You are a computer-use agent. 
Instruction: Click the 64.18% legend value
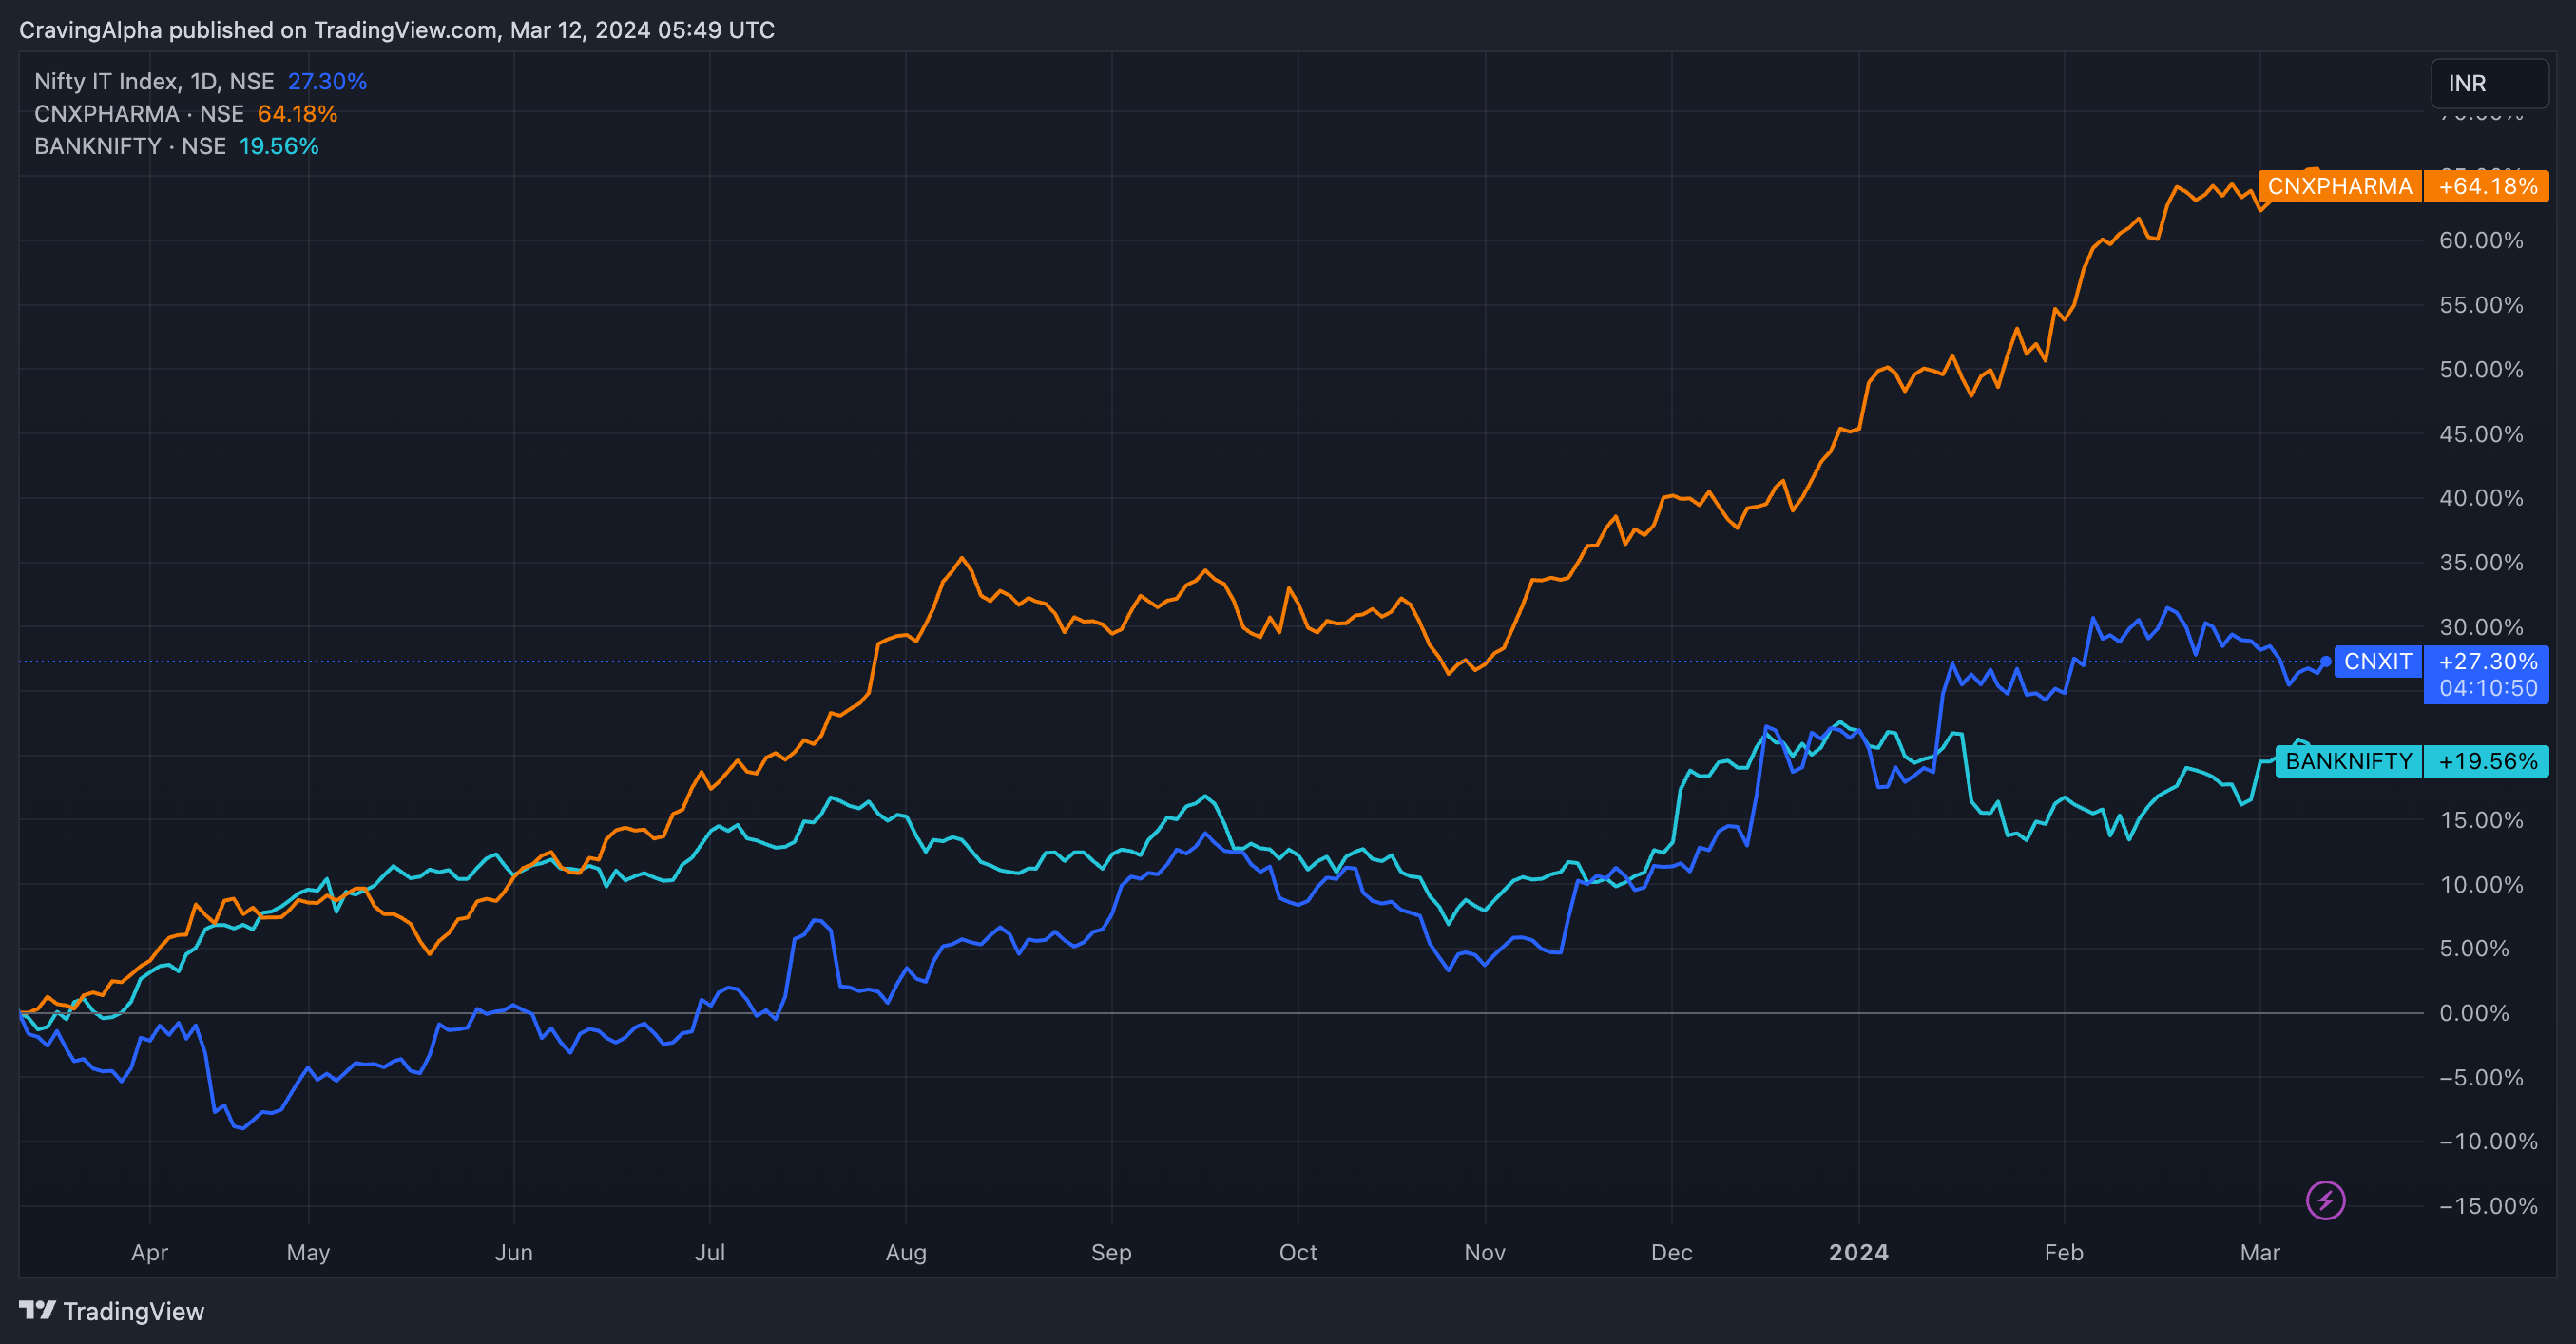click(297, 114)
